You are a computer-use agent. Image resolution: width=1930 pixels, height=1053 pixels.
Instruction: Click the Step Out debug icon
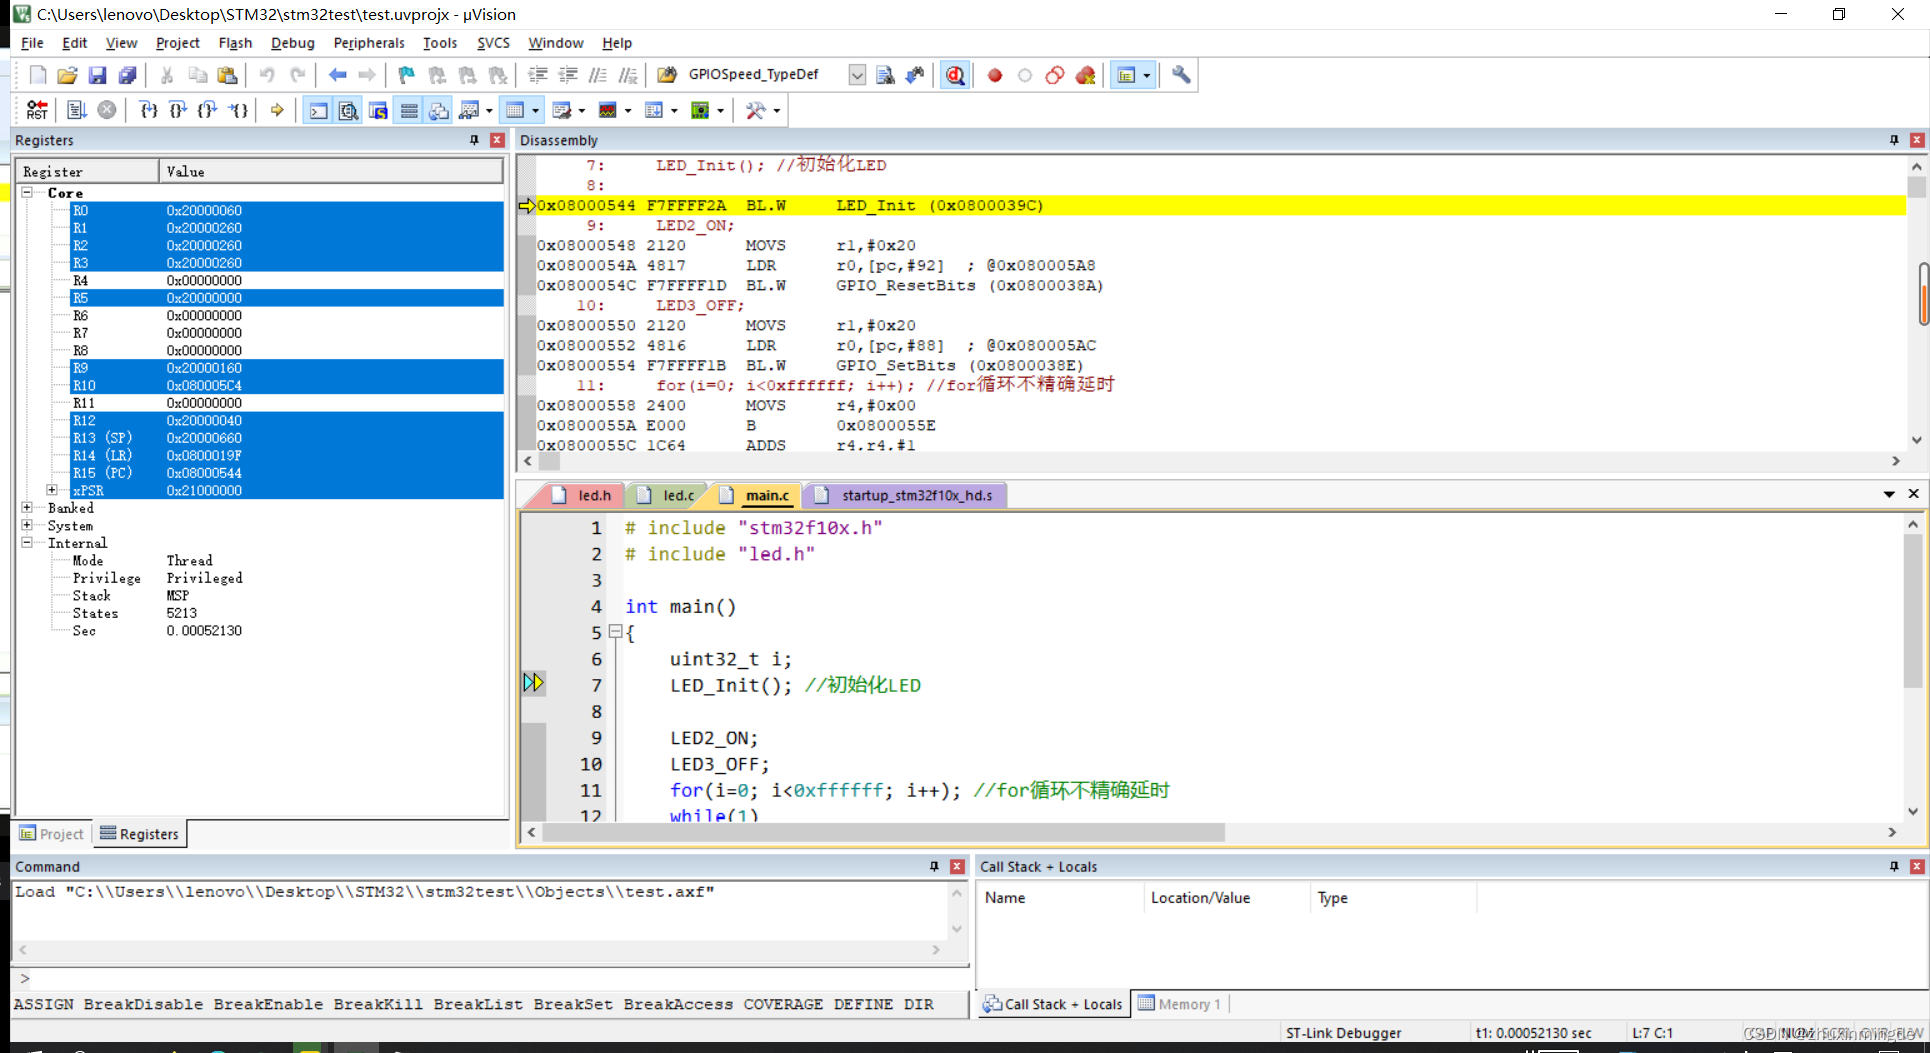208,110
